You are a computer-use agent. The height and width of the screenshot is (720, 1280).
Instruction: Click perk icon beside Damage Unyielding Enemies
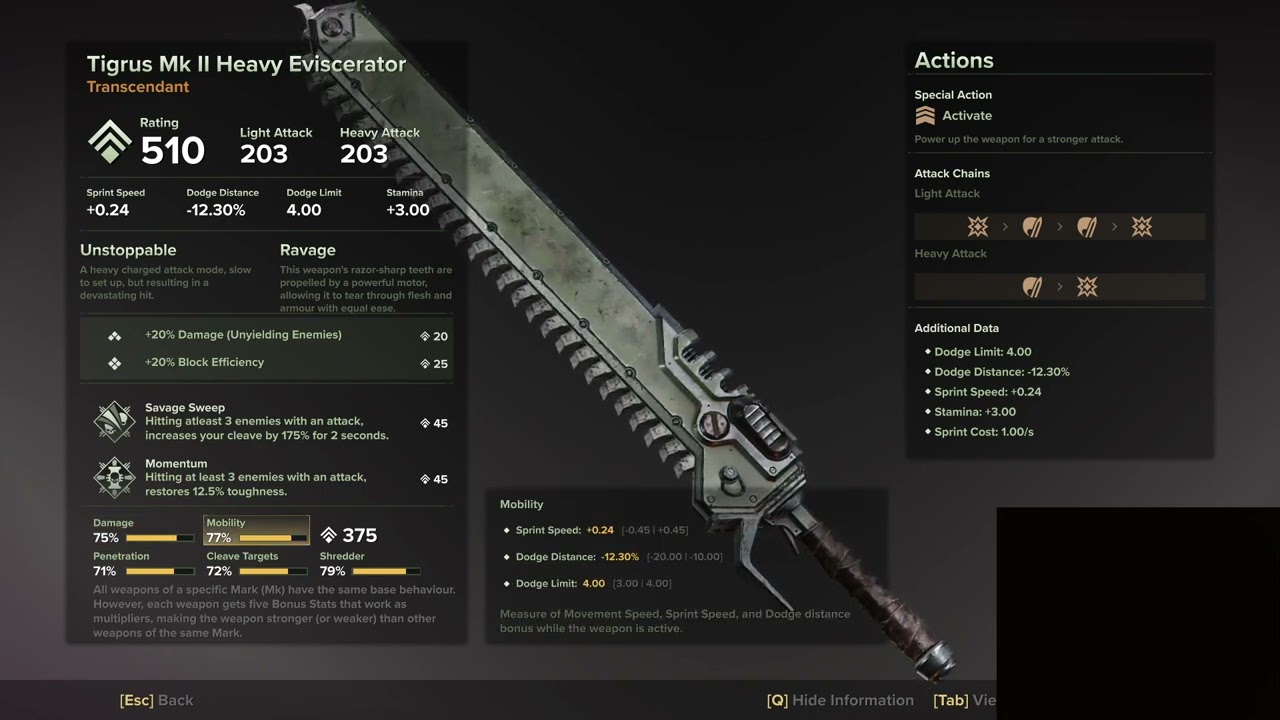pos(115,336)
